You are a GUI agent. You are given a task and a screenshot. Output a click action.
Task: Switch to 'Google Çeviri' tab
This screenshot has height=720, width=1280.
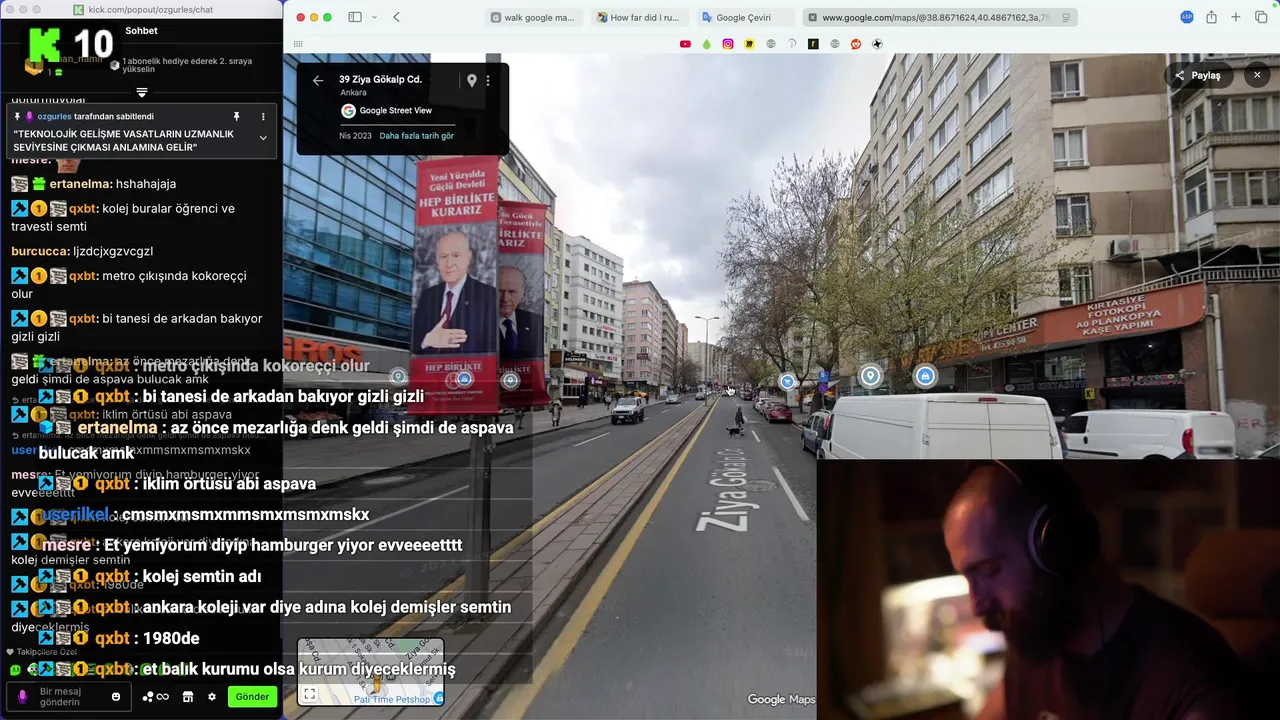(744, 17)
